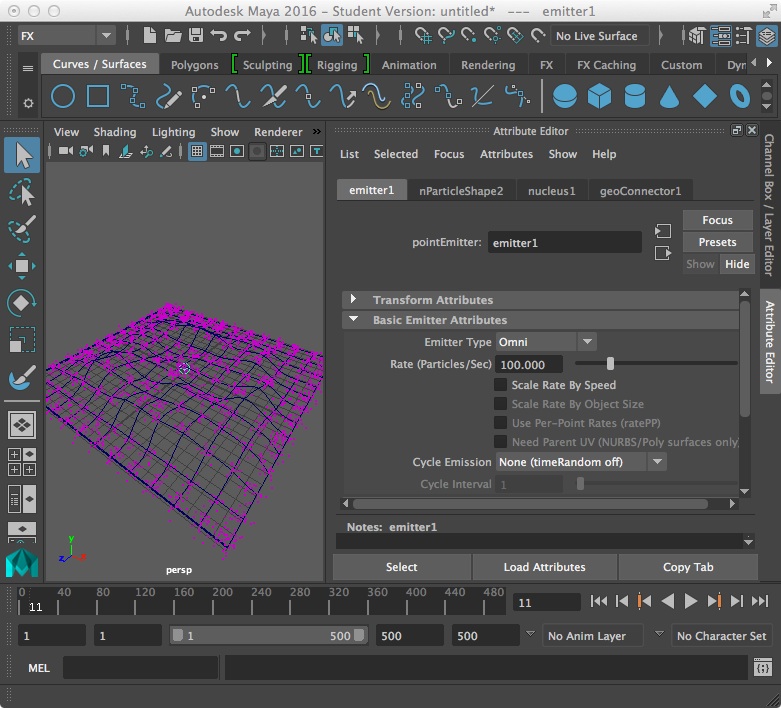Viewport: 781px width, 708px height.
Task: Open the Emitter Type dropdown
Action: click(546, 342)
